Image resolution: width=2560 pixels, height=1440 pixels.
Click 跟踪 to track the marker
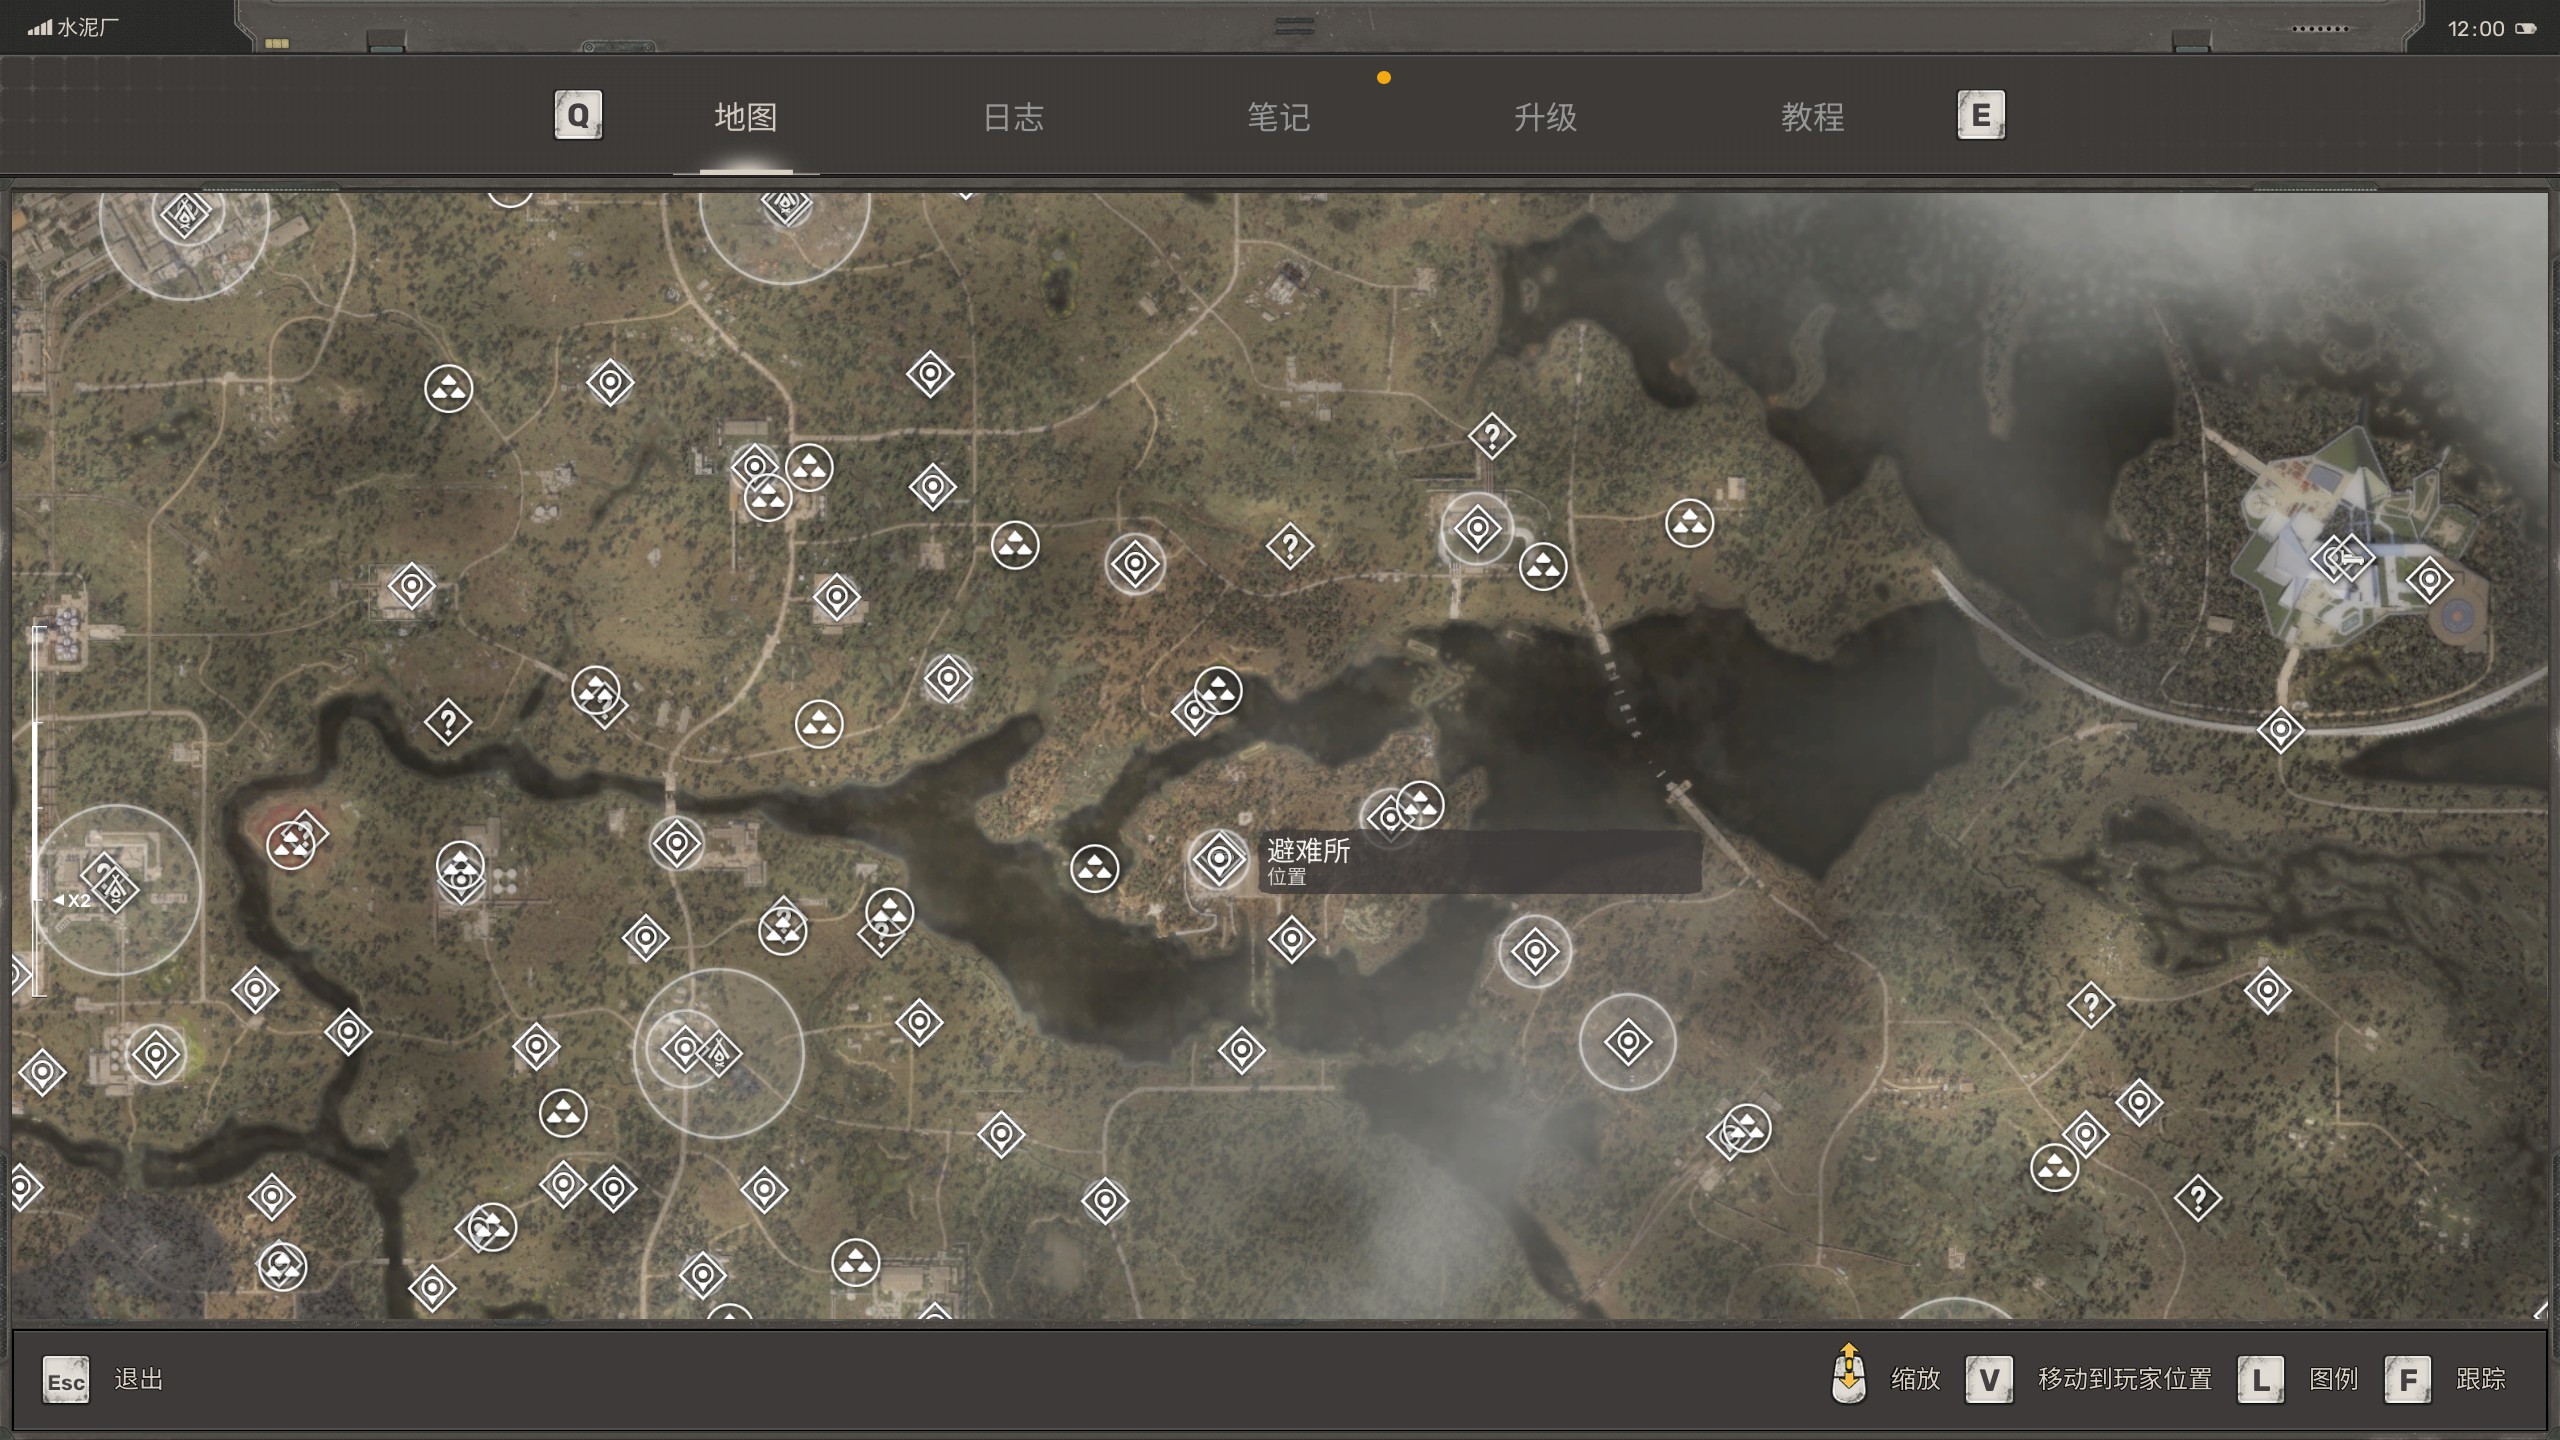[x=2481, y=1379]
